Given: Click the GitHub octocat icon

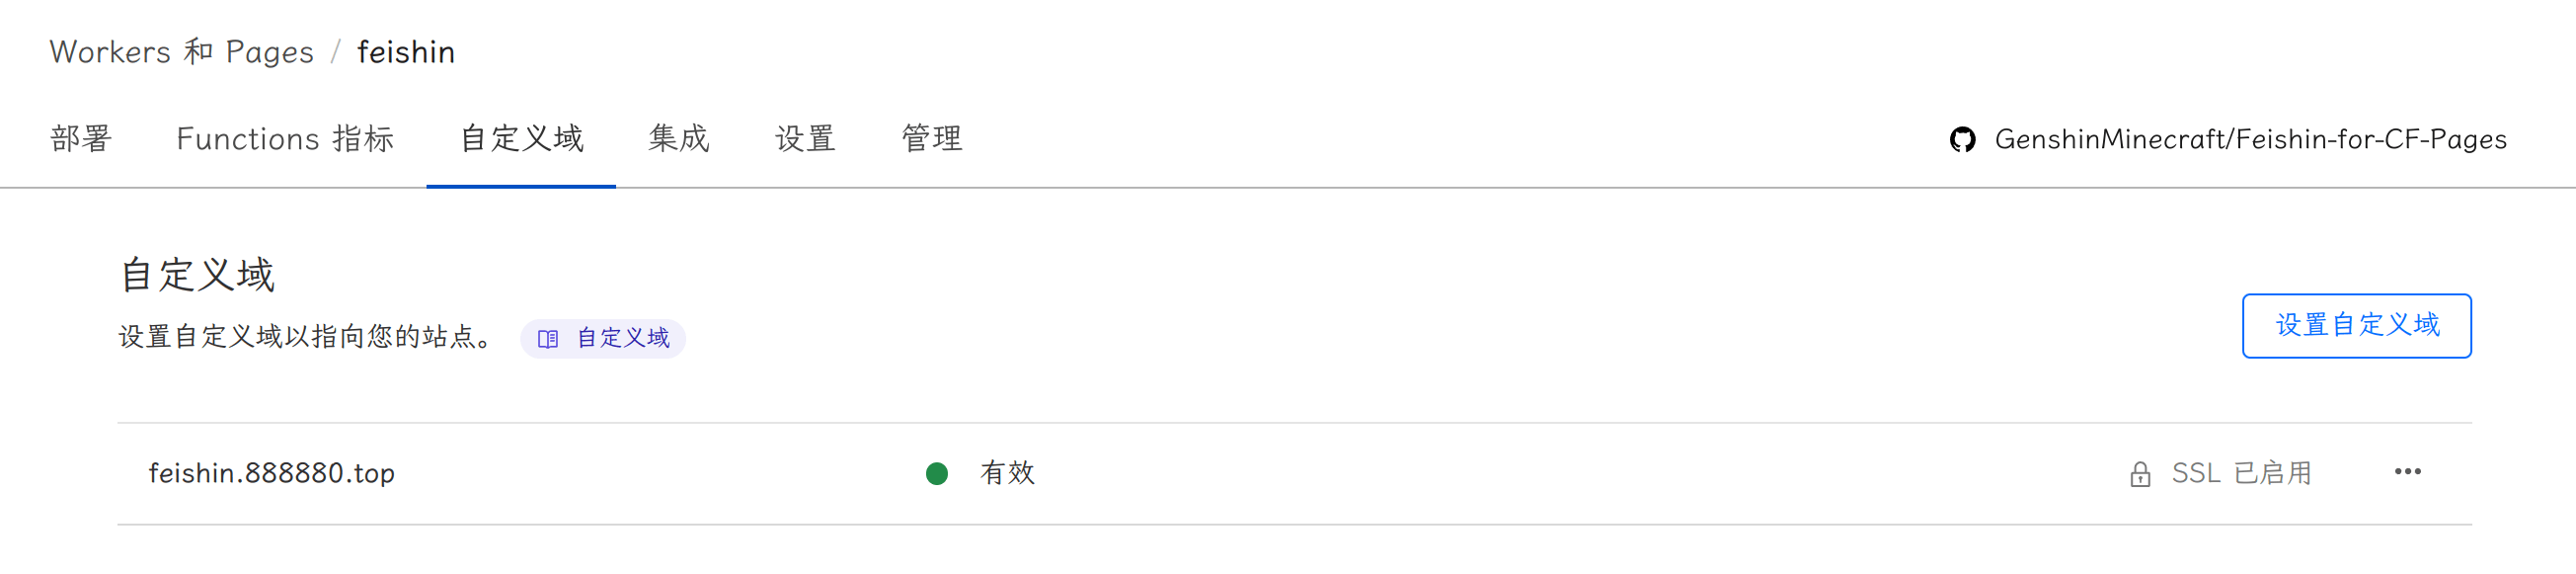Looking at the screenshot, I should pos(1962,139).
